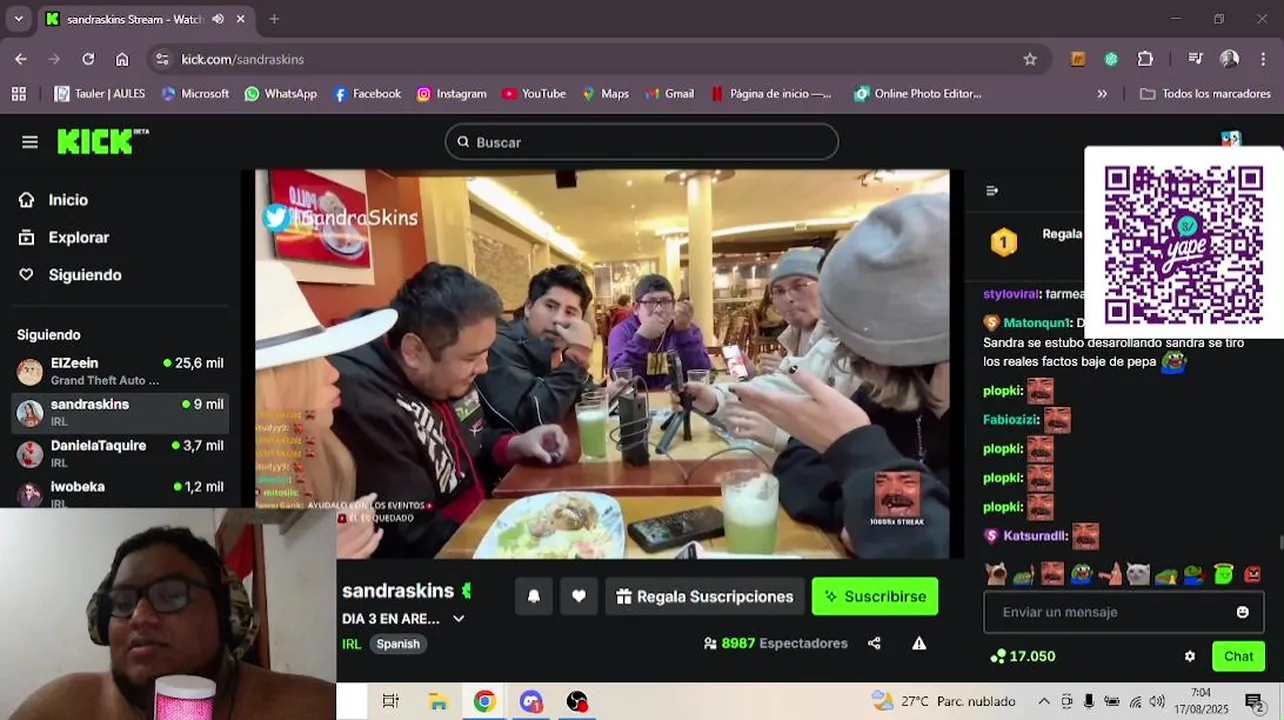Open Chrome apps grid
The height and width of the screenshot is (720, 1284).
(19, 94)
